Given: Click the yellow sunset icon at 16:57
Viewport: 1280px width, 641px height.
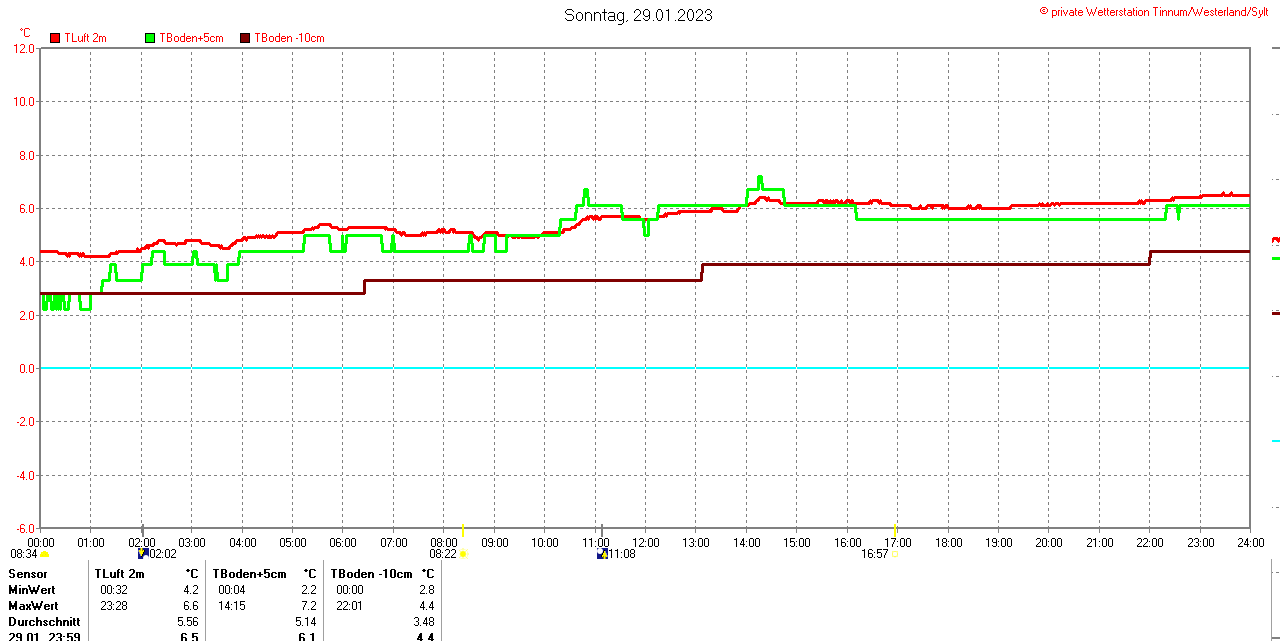Looking at the screenshot, I should click(x=894, y=554).
